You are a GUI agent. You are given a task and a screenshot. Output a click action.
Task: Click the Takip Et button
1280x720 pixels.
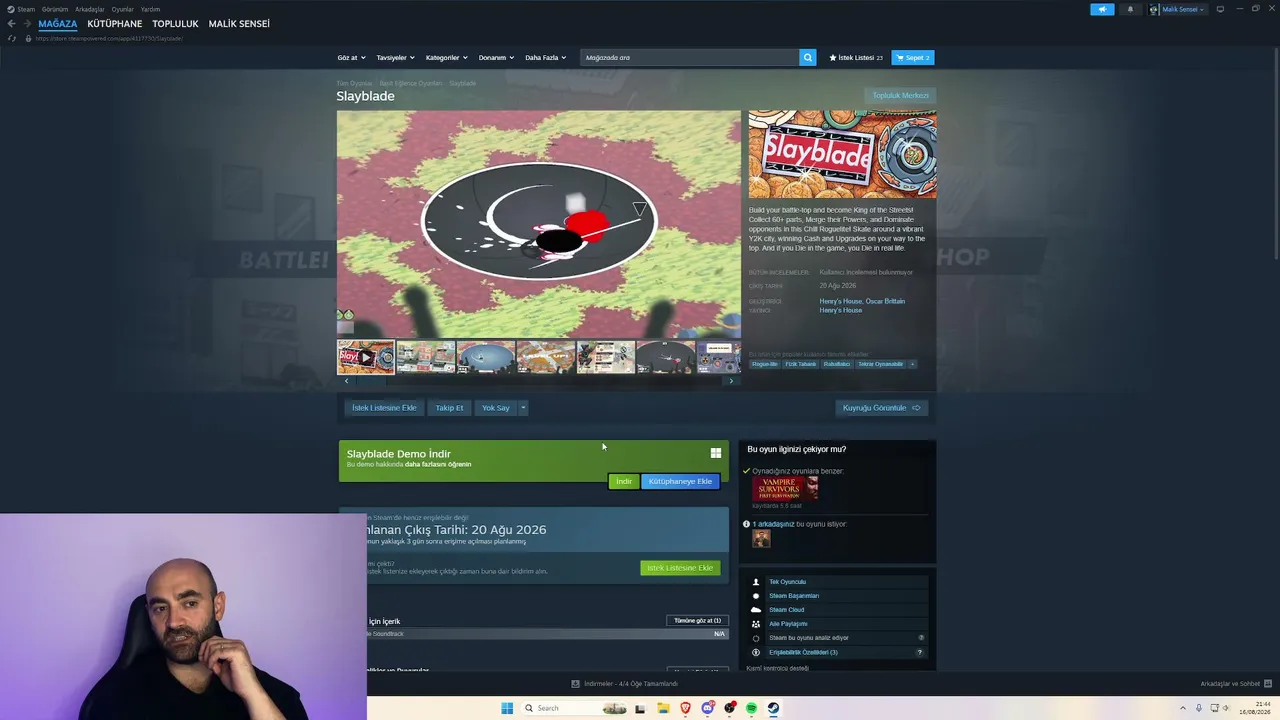(x=449, y=408)
